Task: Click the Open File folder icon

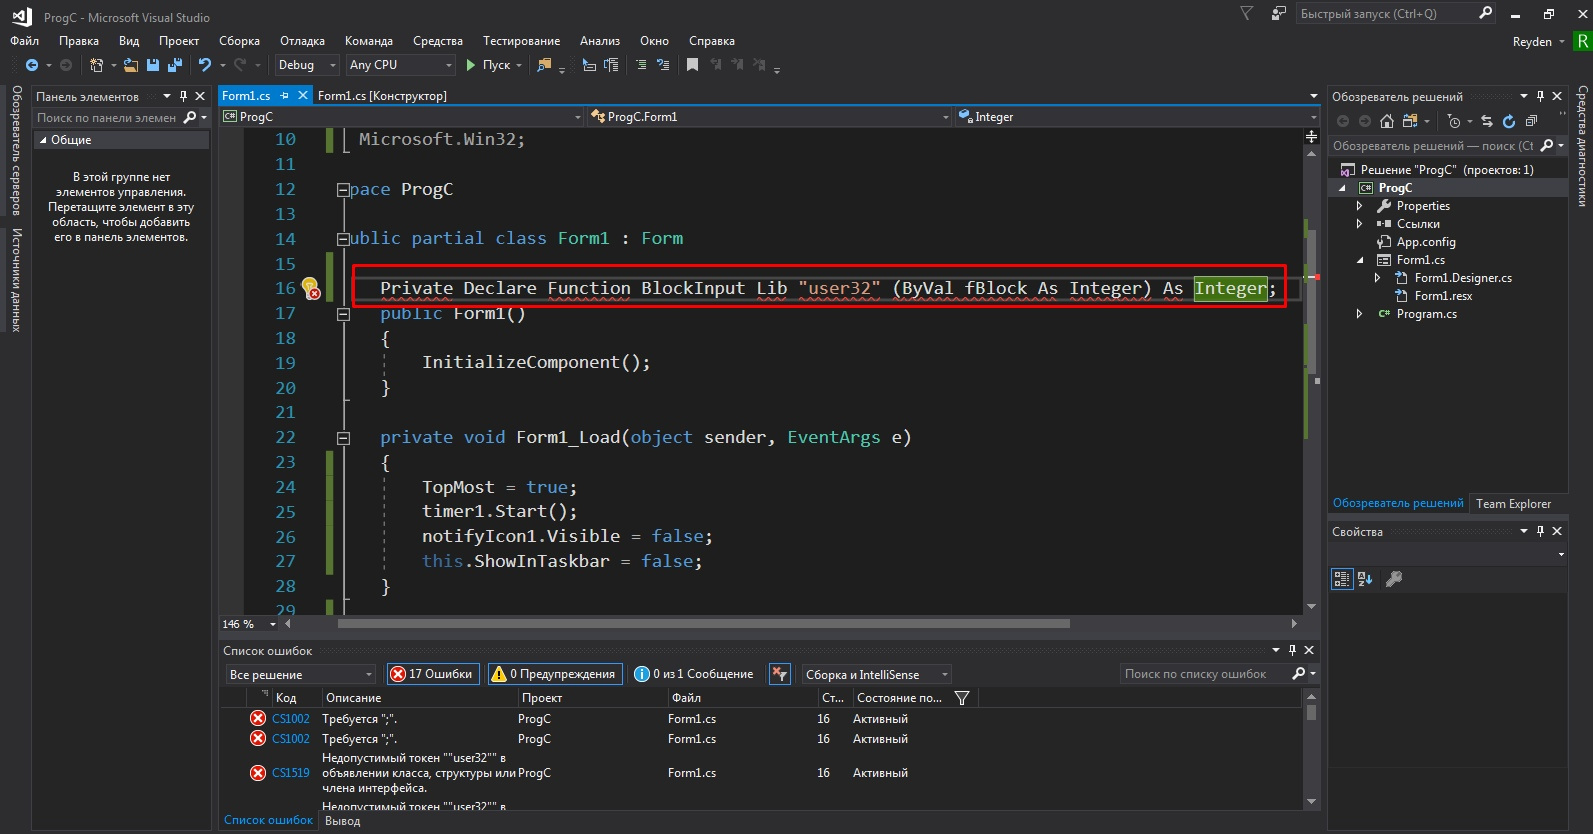Action: coord(131,65)
